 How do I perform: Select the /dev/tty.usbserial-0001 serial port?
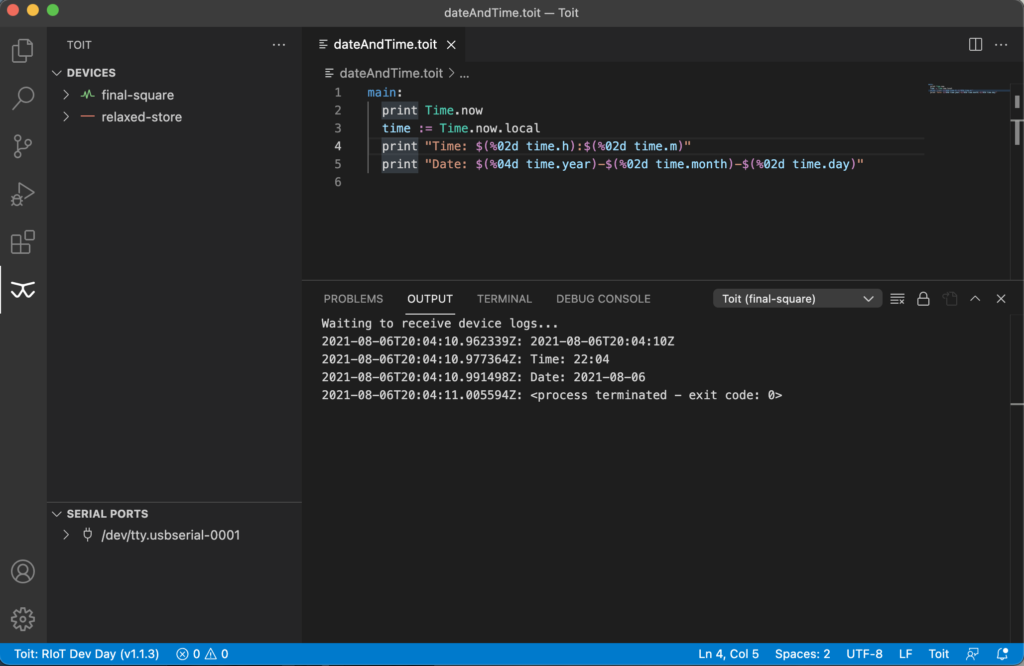pos(170,535)
